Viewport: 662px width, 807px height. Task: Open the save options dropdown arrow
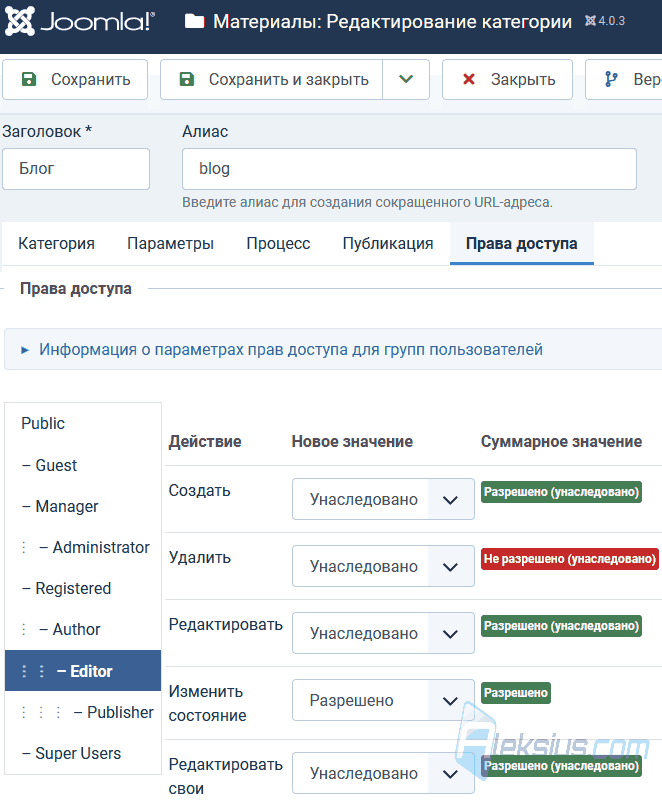[406, 79]
